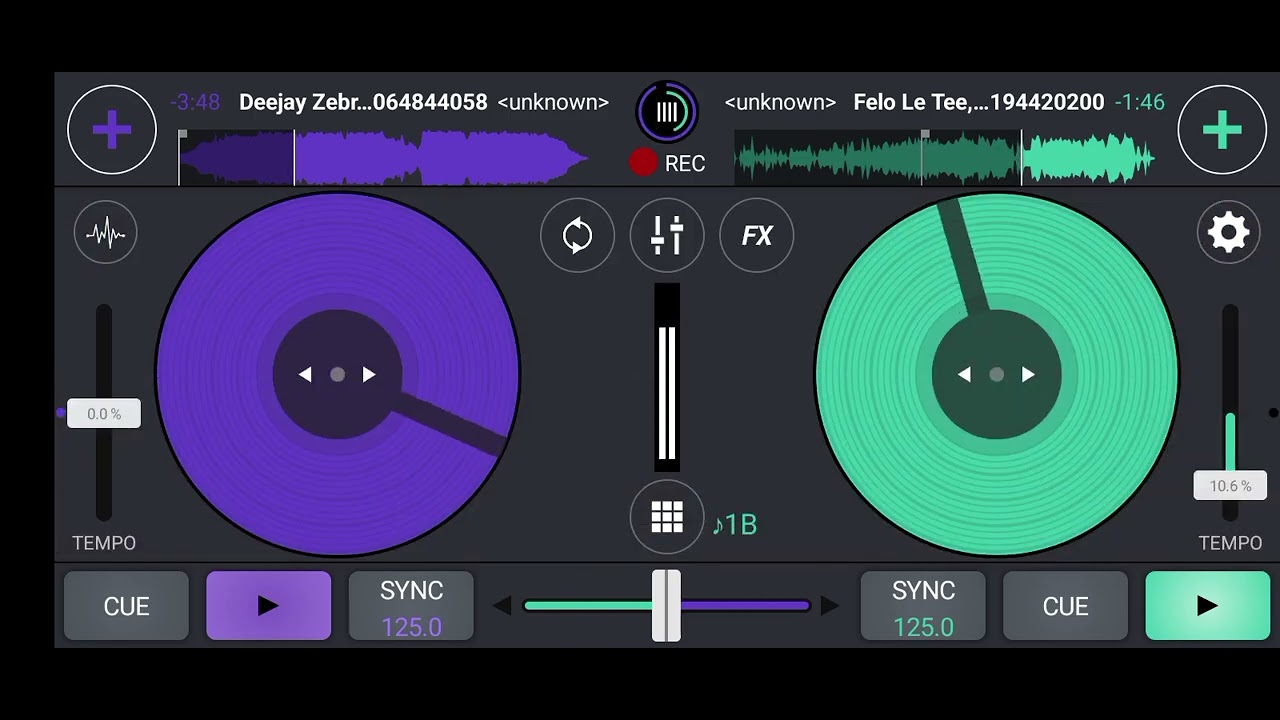Open the mixer equalizer sliders icon
Viewport: 1280px width, 720px height.
667,236
